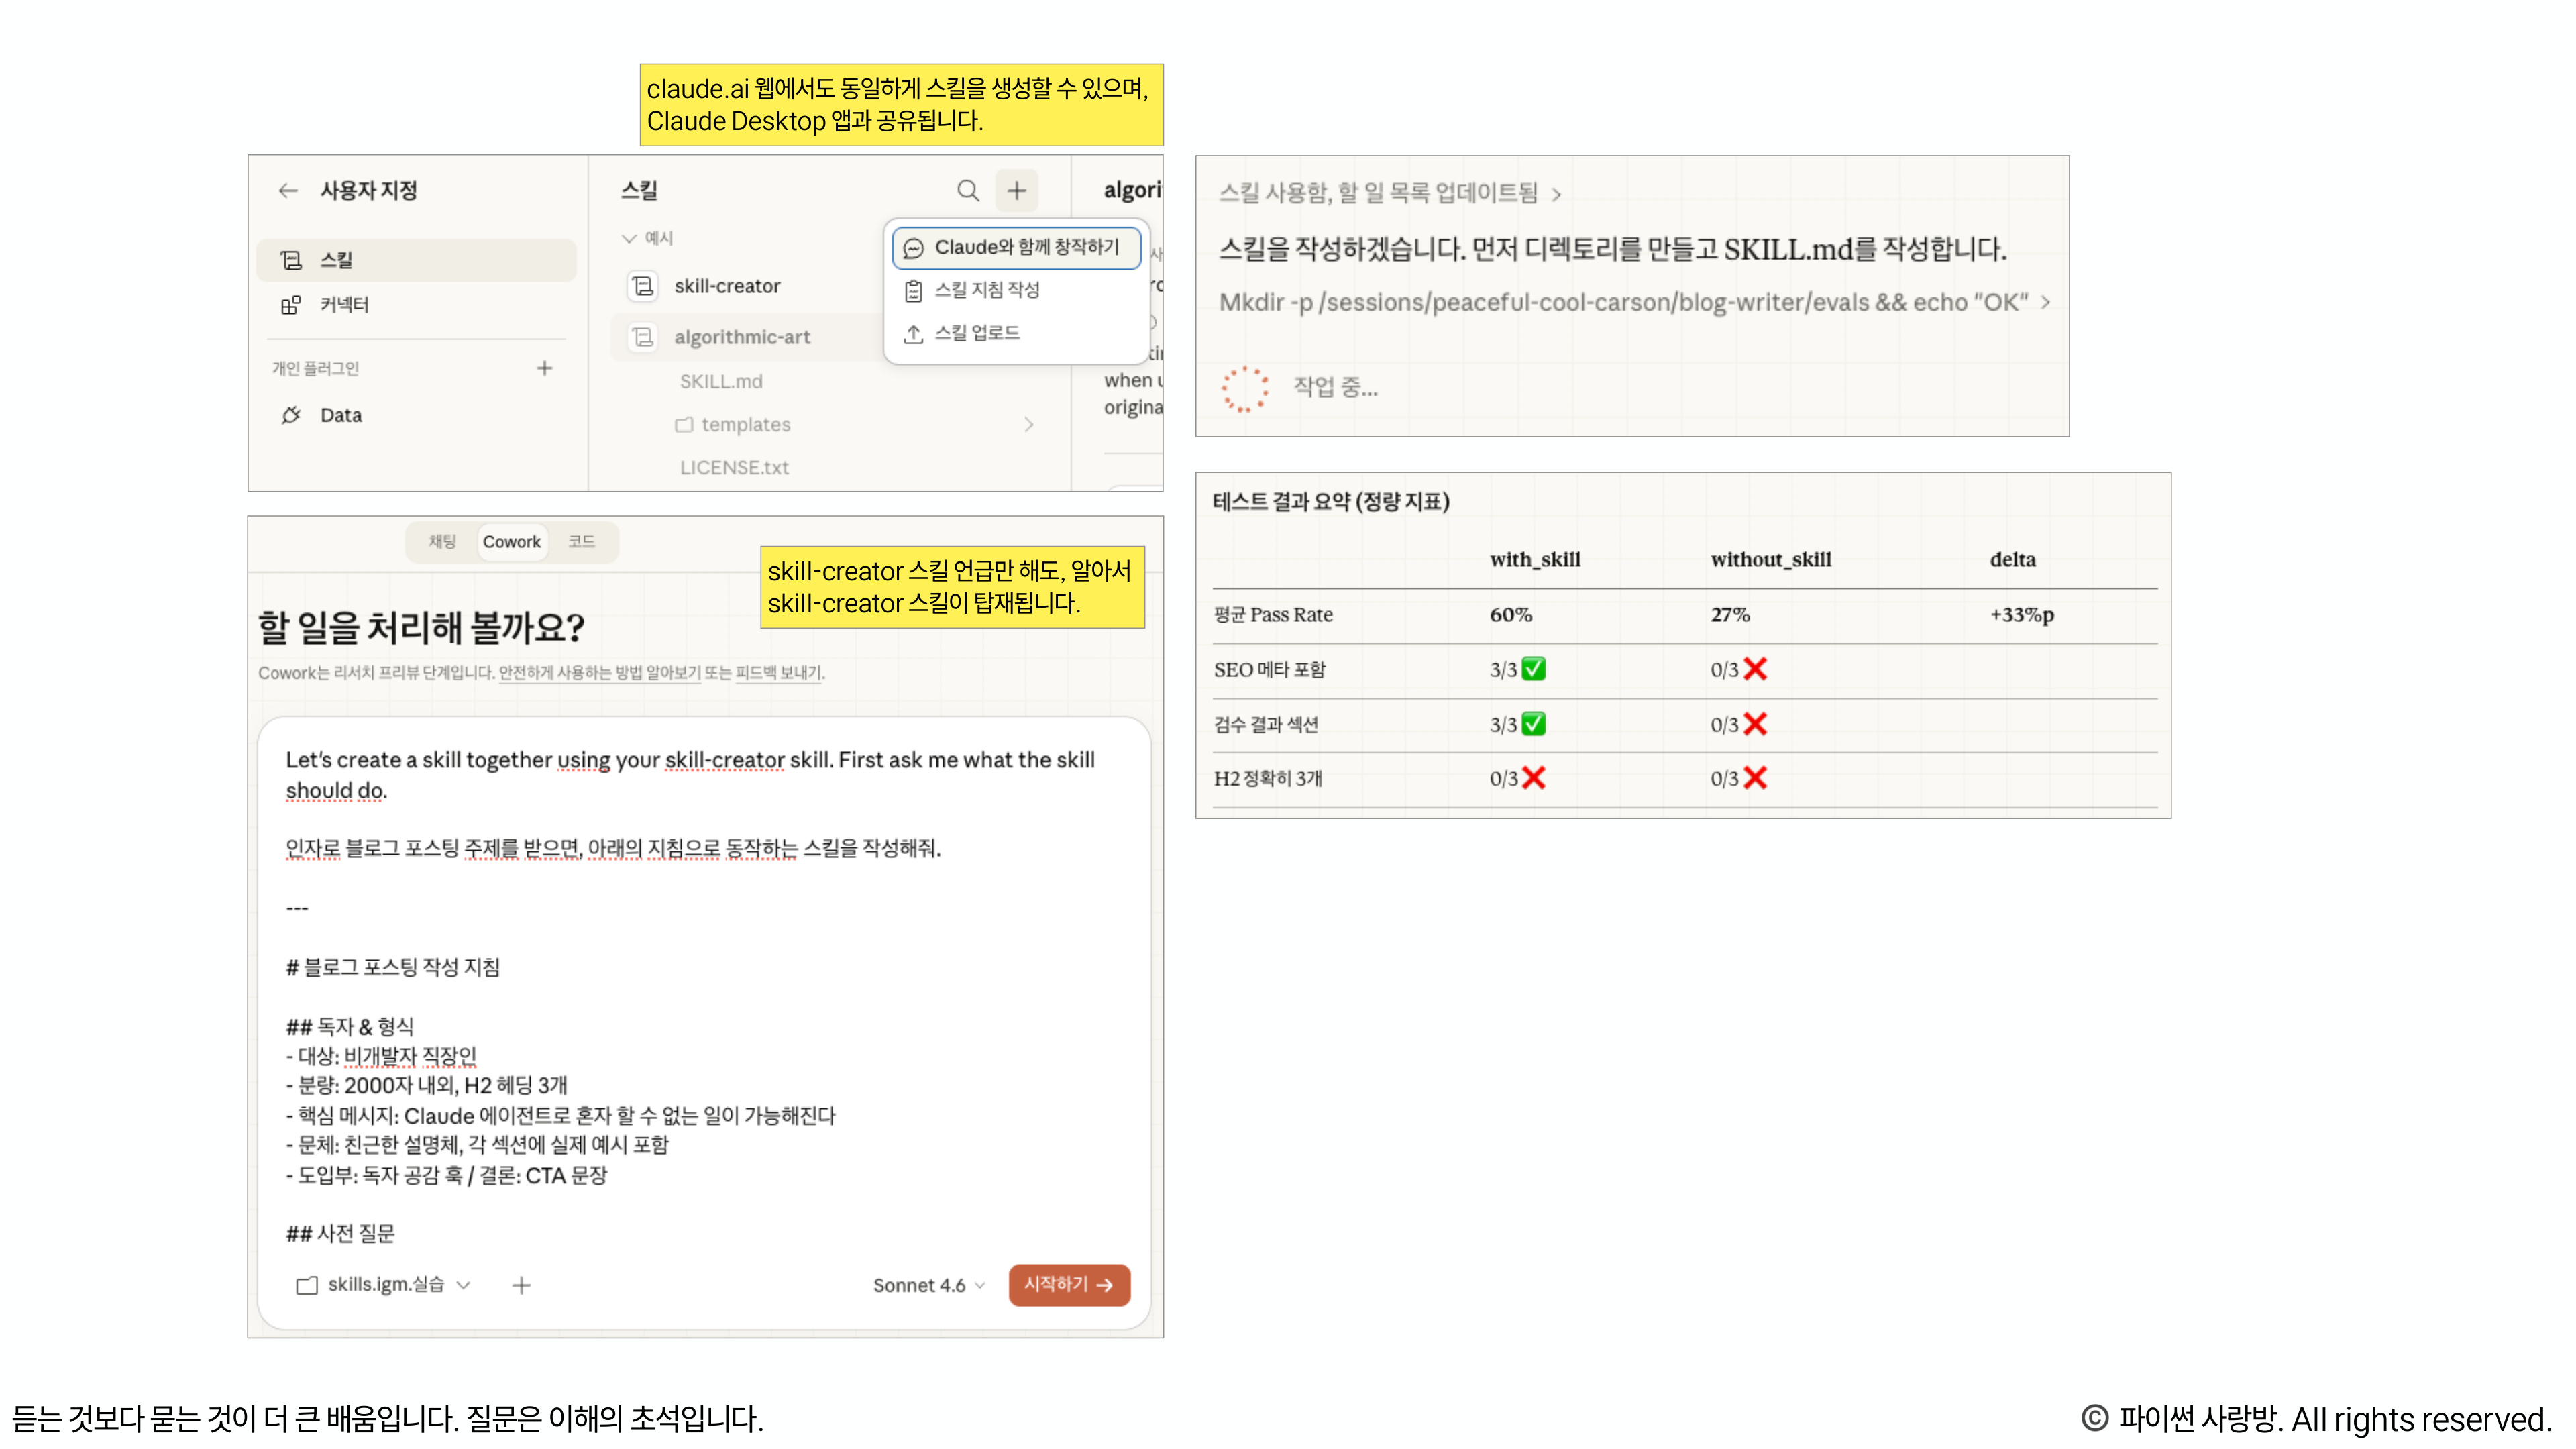Click the search icon in the 스킬 panel
Screen dimensions: 2576x1449
click(967, 190)
